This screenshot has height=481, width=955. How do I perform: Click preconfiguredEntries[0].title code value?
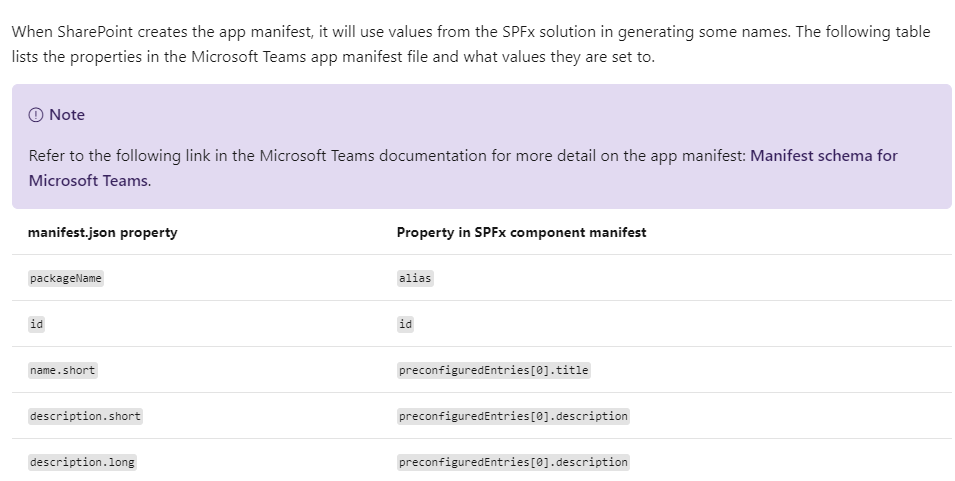[493, 370]
